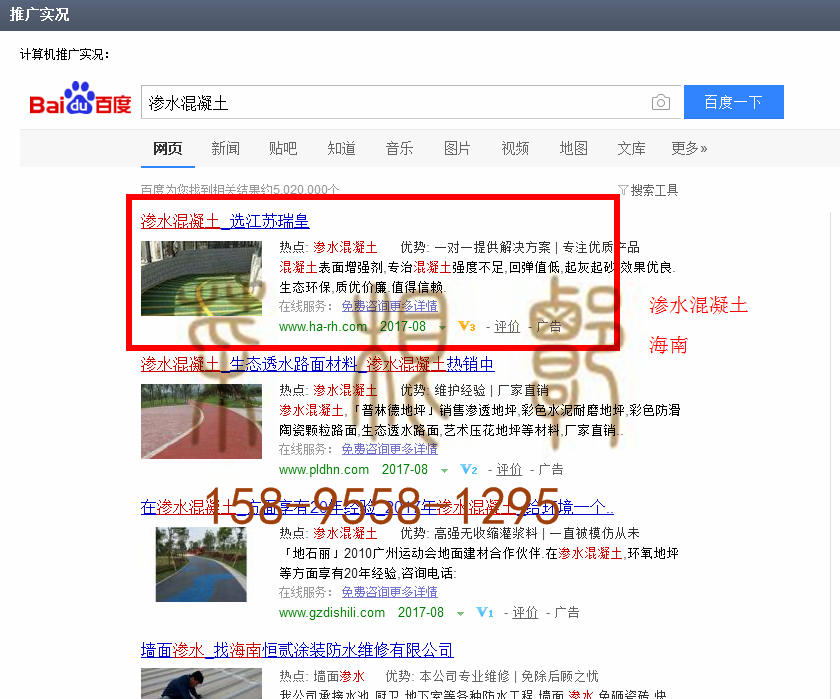Viewport: 840px width, 699px height.
Task: Open the result title starting with 在渗水混凝土
Action: 377,507
